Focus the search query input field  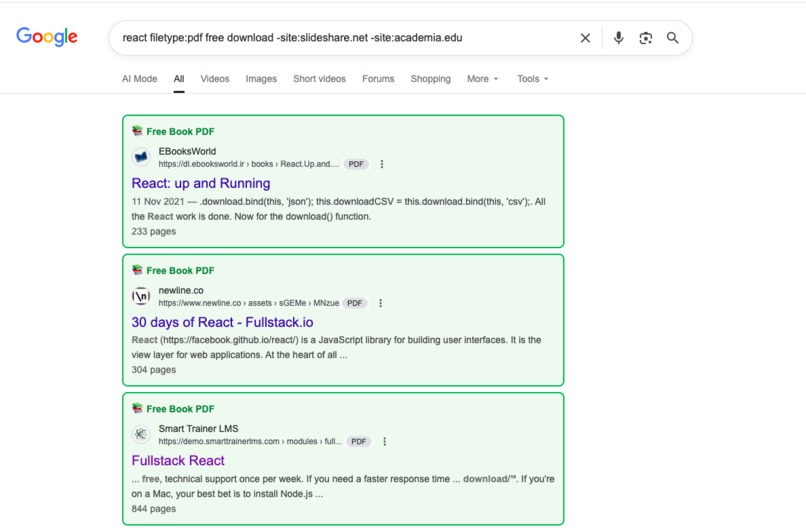[x=344, y=38]
